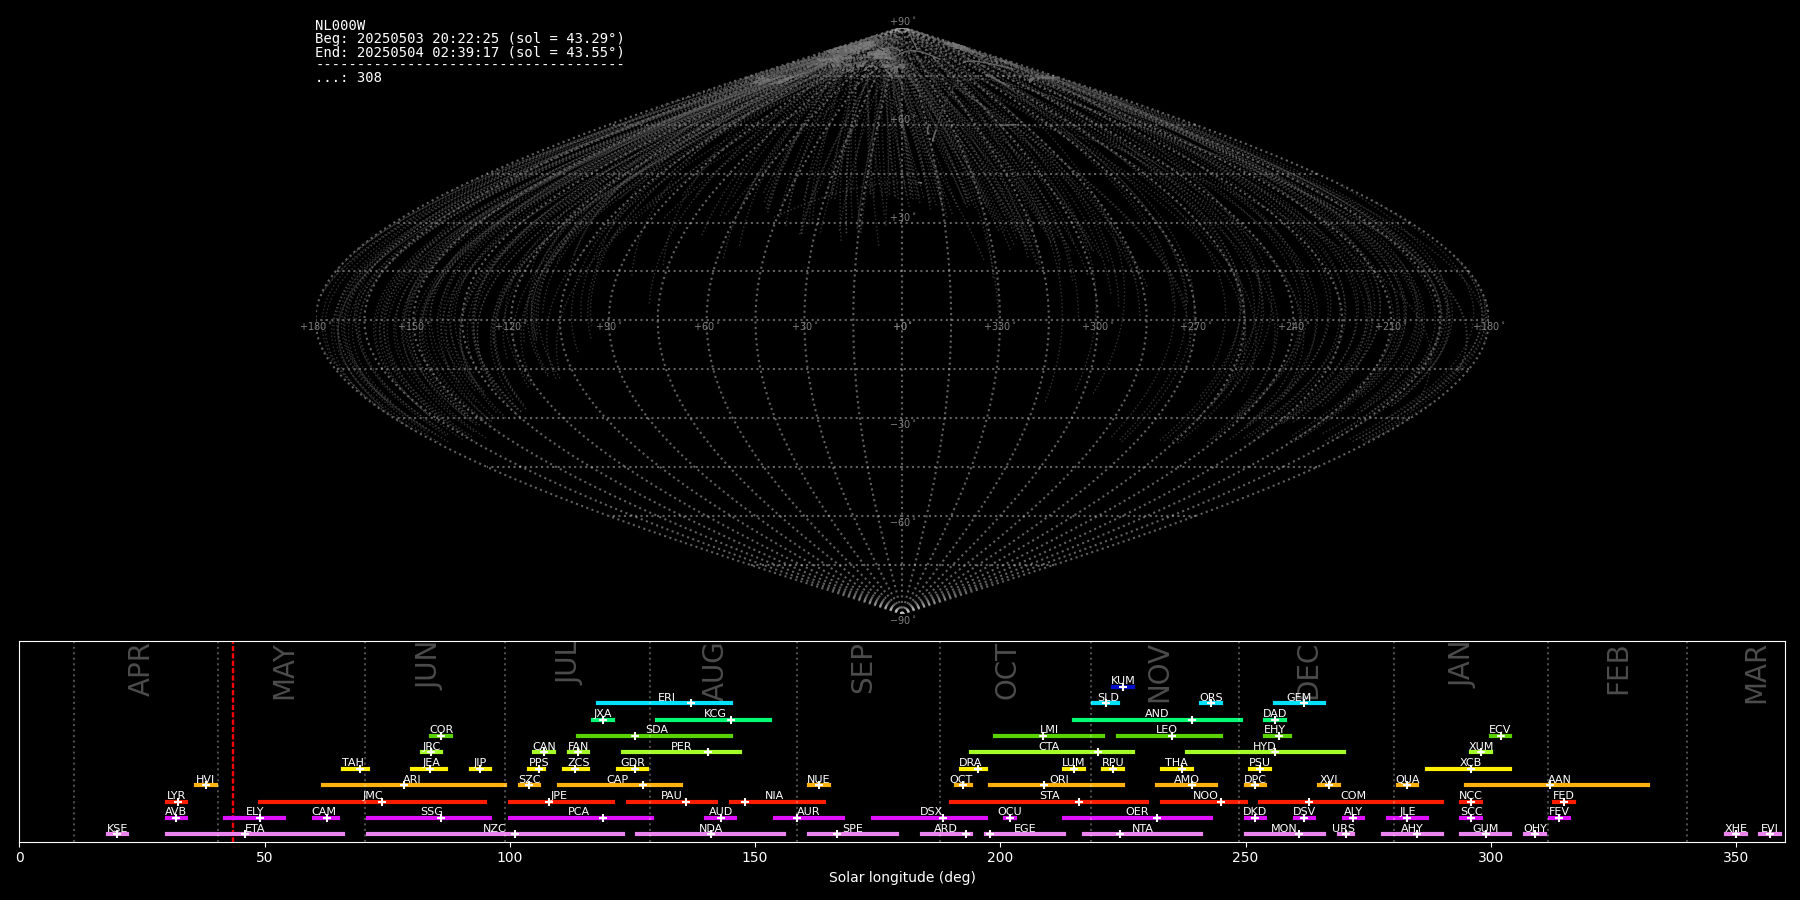Image resolution: width=1800 pixels, height=900 pixels.
Task: Click the FEB month label
Action: [x=1618, y=671]
